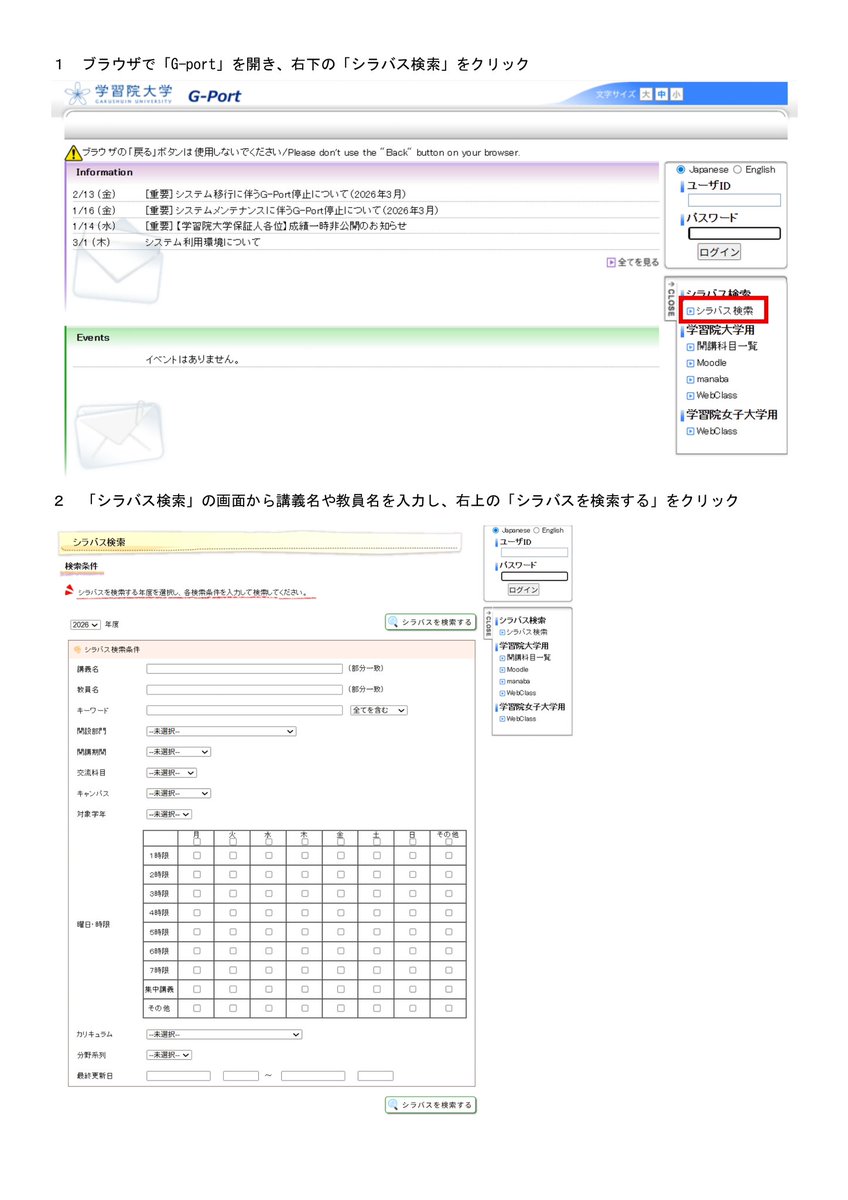848x1200 pixels.
Task: Focus the キーワード input field
Action: point(245,710)
